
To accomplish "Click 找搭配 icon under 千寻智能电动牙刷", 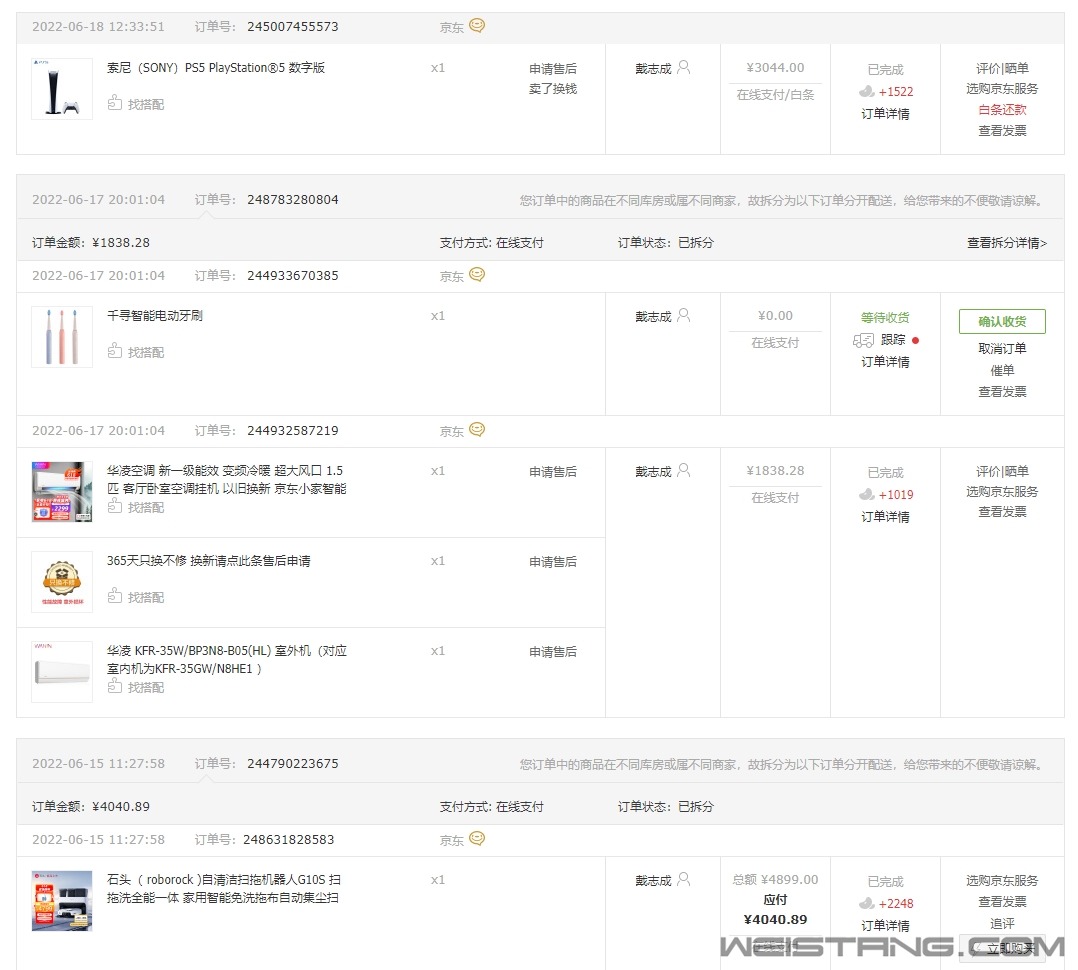I will 115,351.
